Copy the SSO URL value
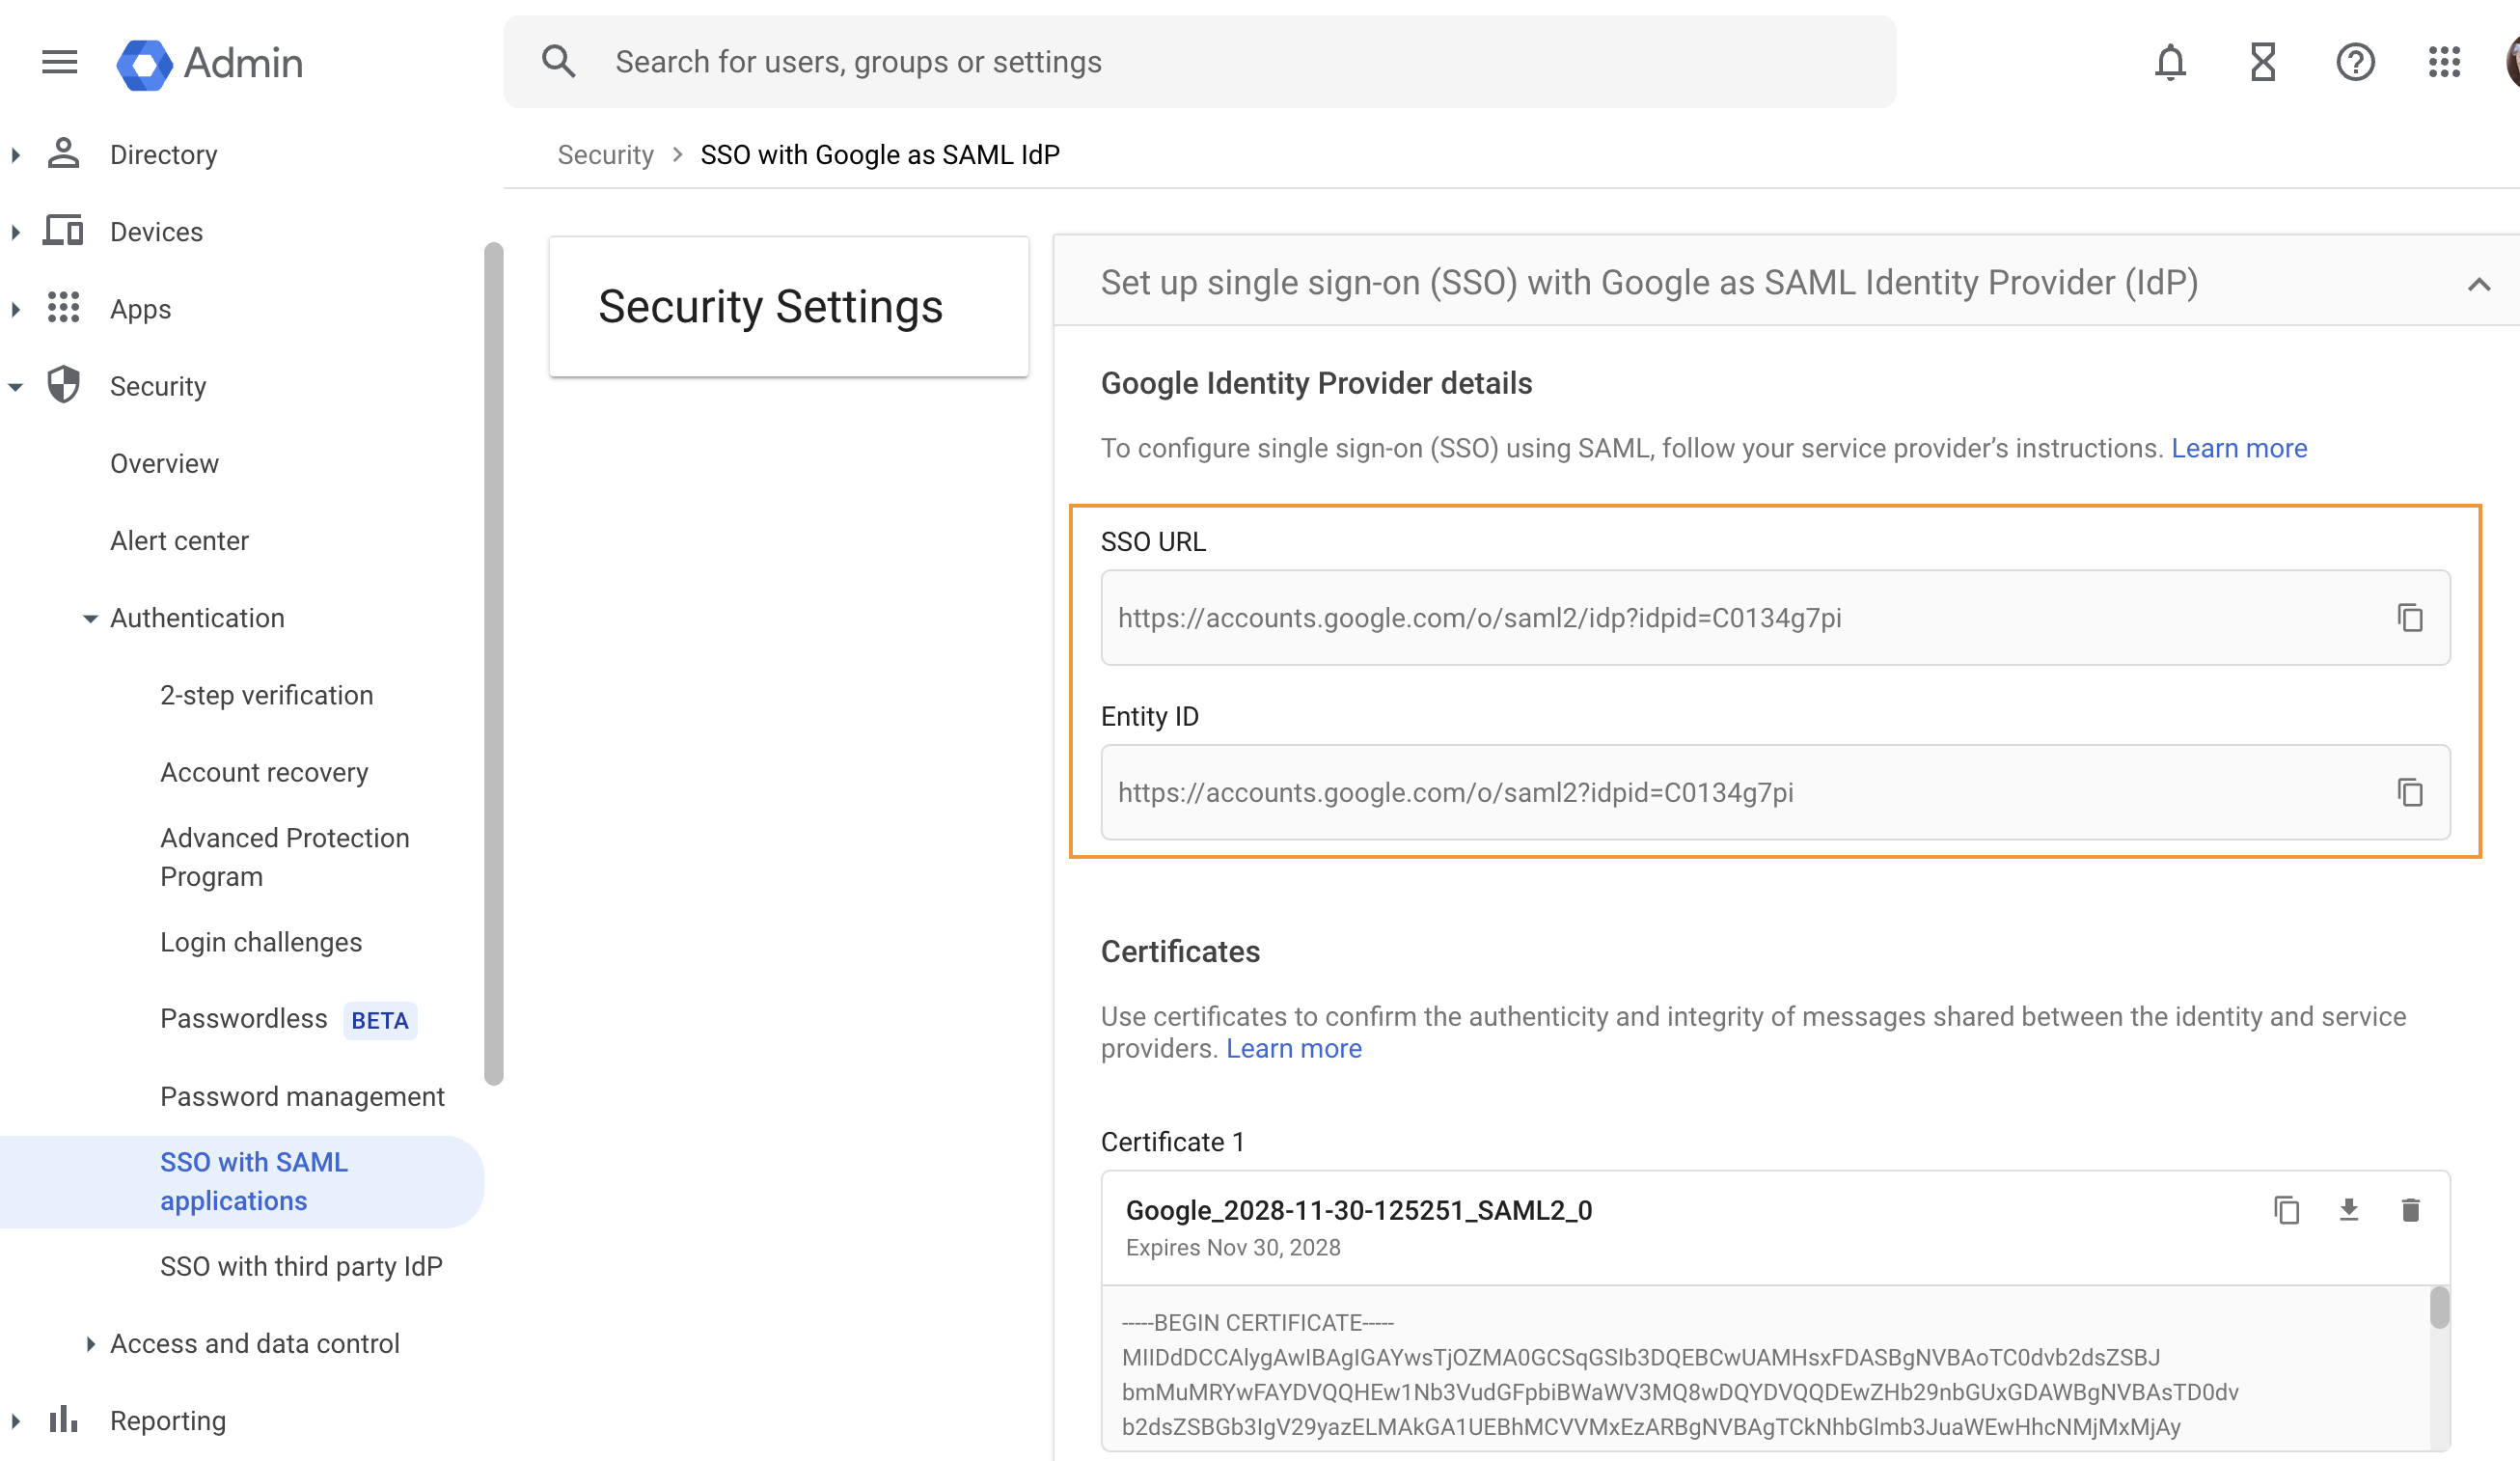This screenshot has width=2520, height=1461. click(x=2410, y=618)
